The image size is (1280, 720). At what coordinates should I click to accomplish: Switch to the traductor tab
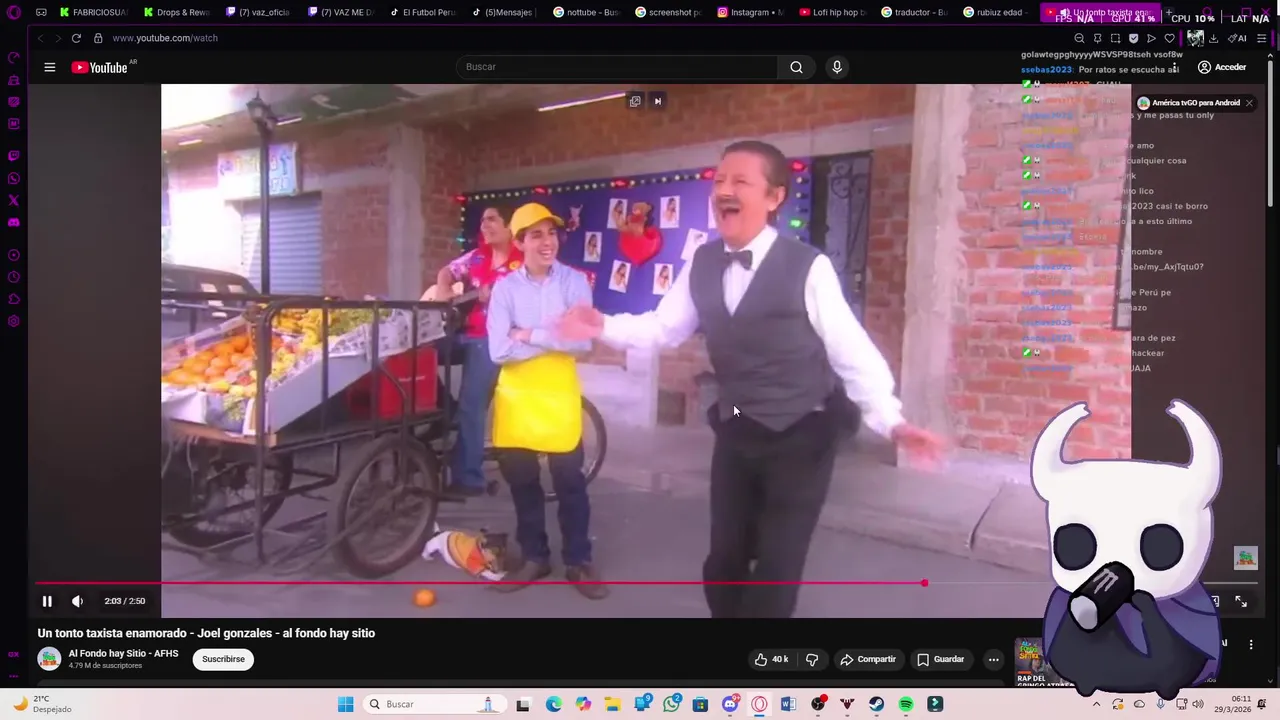914,13
